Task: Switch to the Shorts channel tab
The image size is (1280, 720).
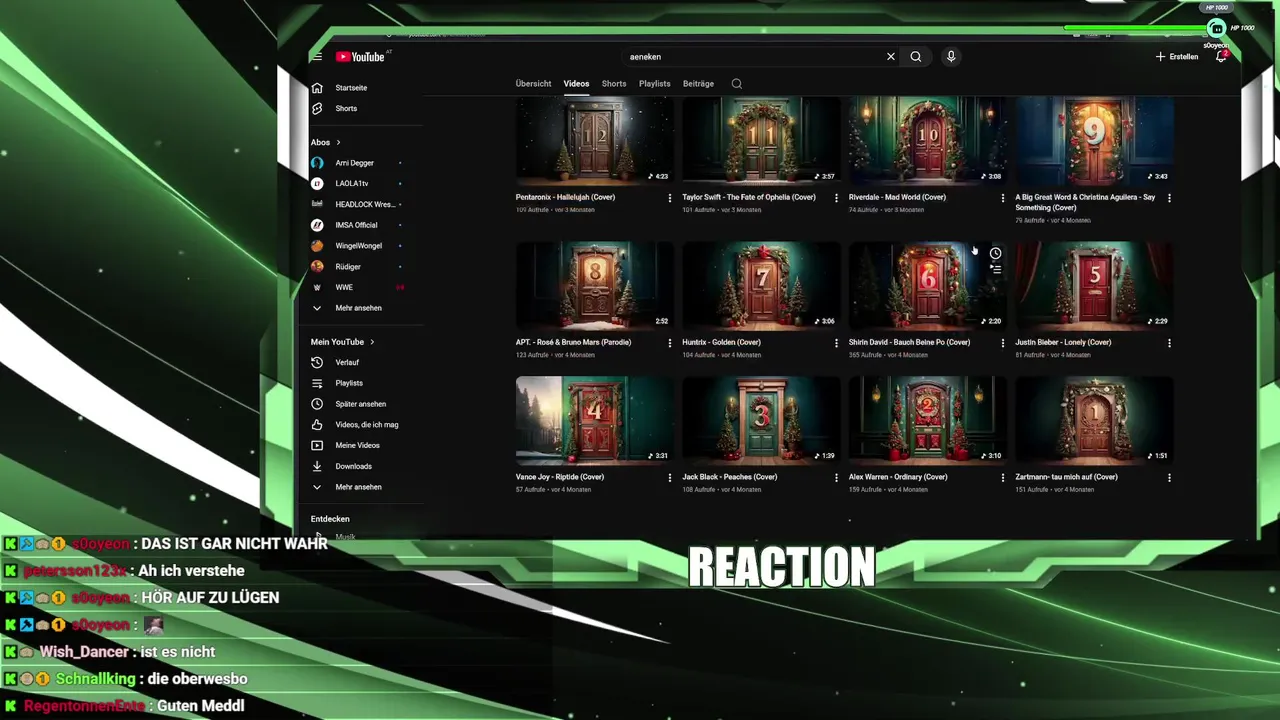Action: coord(614,84)
